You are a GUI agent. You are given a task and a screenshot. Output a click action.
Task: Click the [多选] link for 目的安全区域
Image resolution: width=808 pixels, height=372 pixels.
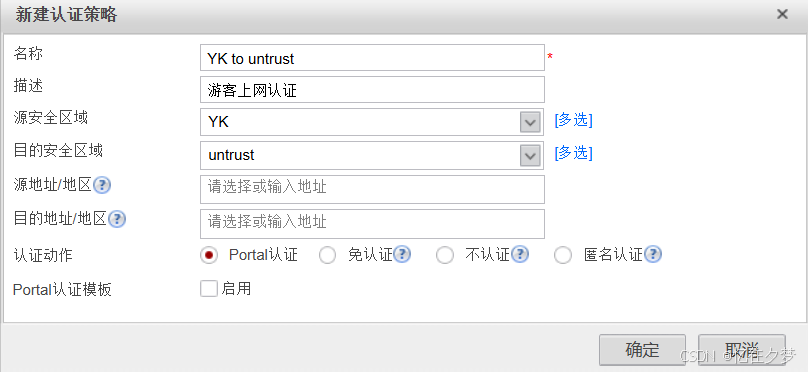574,153
